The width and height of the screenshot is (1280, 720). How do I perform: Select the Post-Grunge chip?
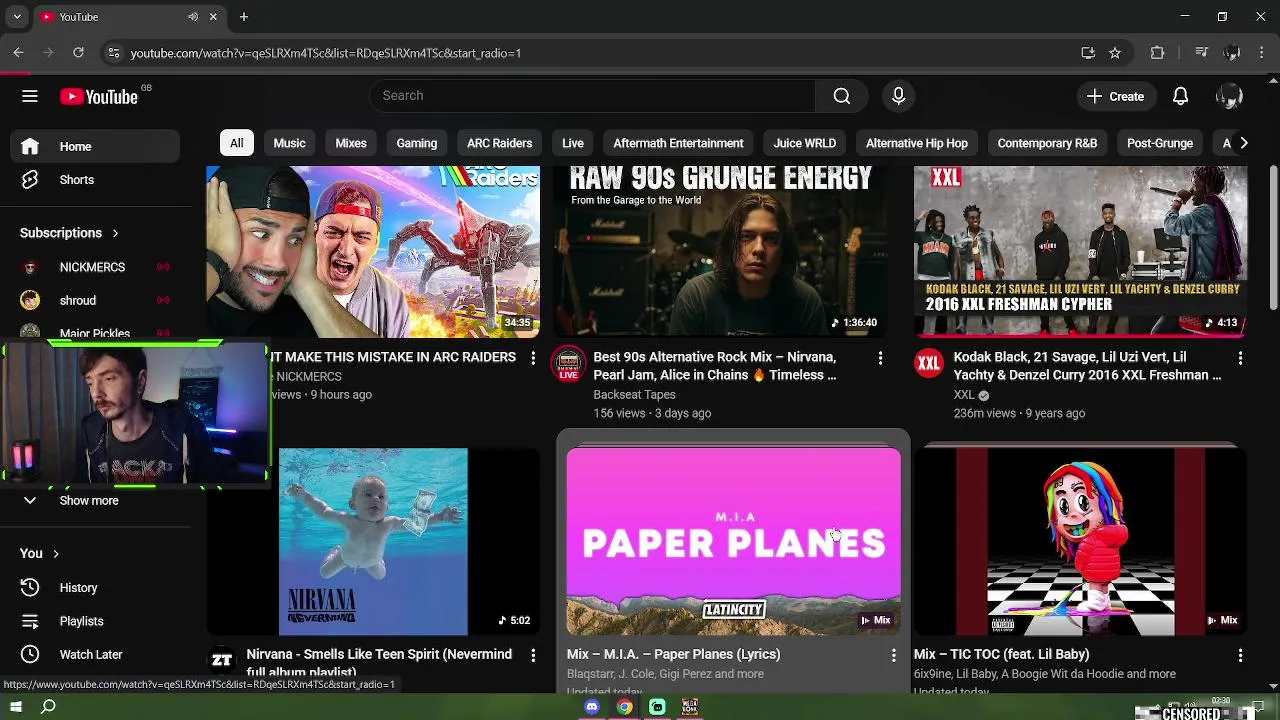(x=1160, y=143)
